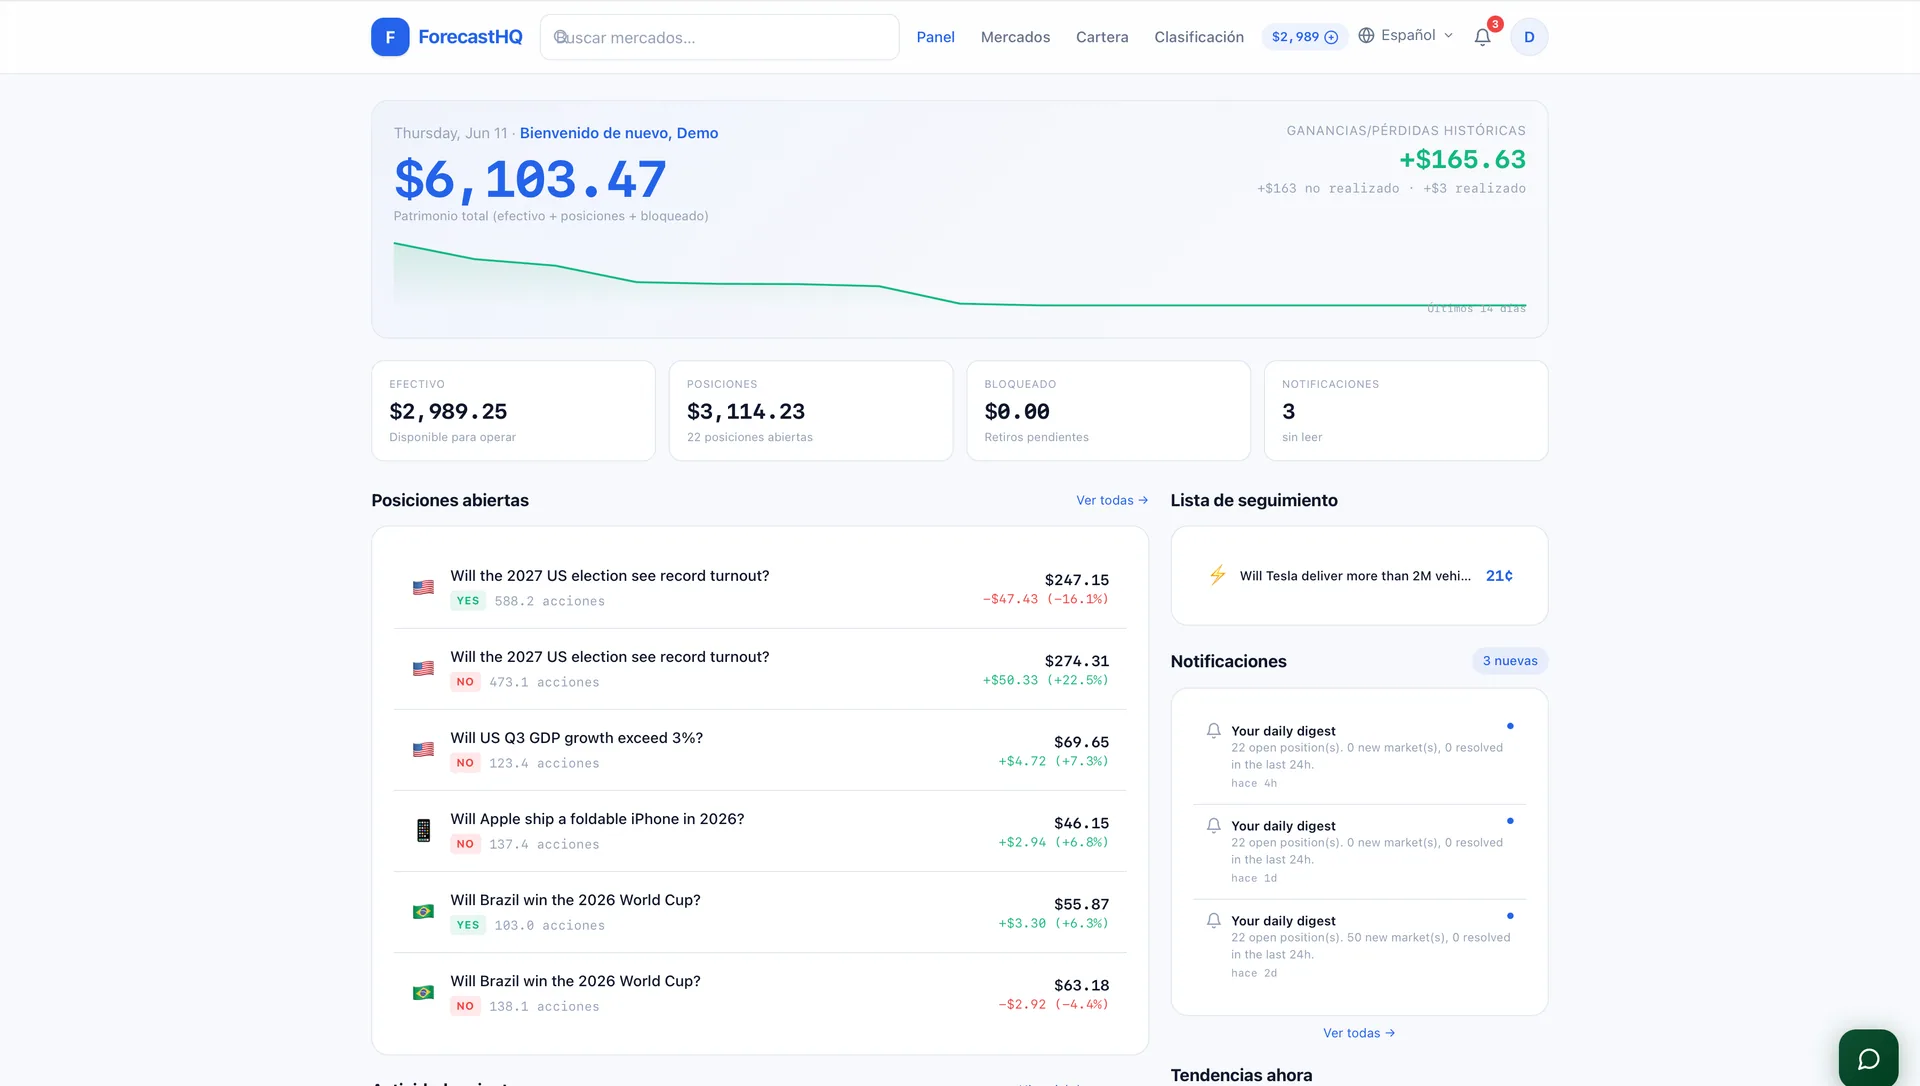Add funds via plus icon on $2,989
This screenshot has height=1086, width=1920.
point(1331,37)
